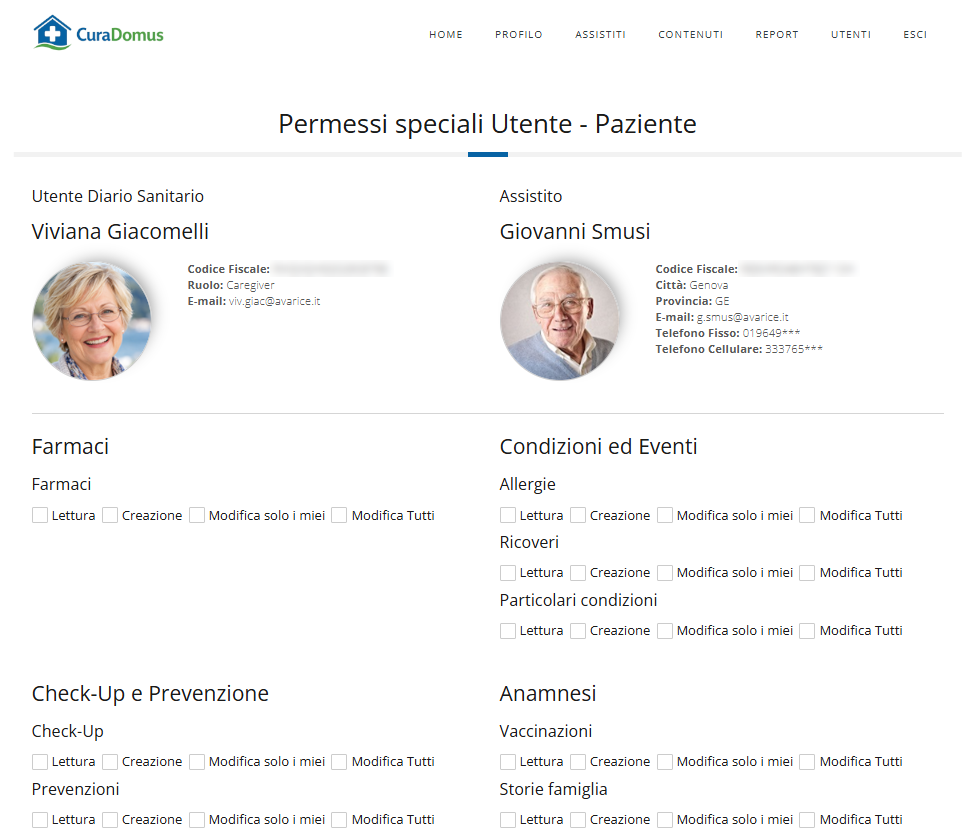
Task: Check Modifica Tutti under Allergie
Action: (x=807, y=515)
